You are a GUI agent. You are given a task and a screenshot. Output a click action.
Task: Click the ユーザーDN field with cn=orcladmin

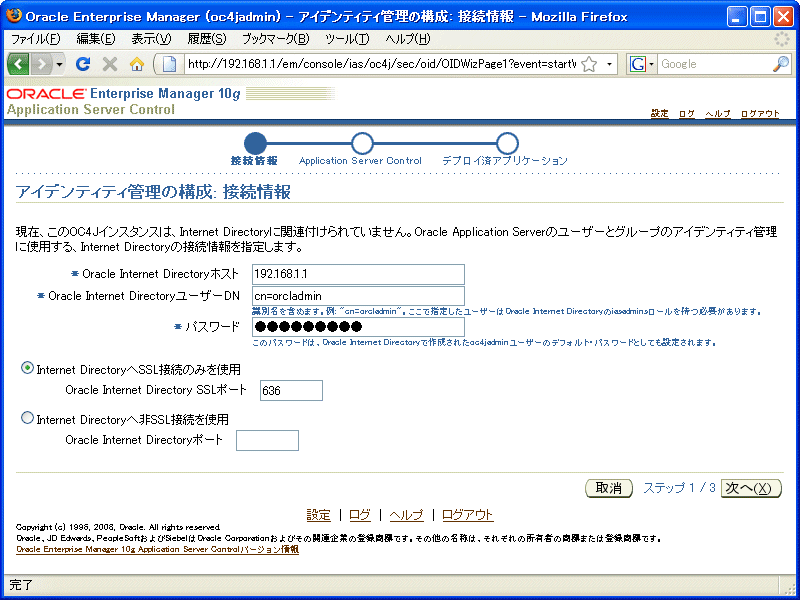point(358,296)
